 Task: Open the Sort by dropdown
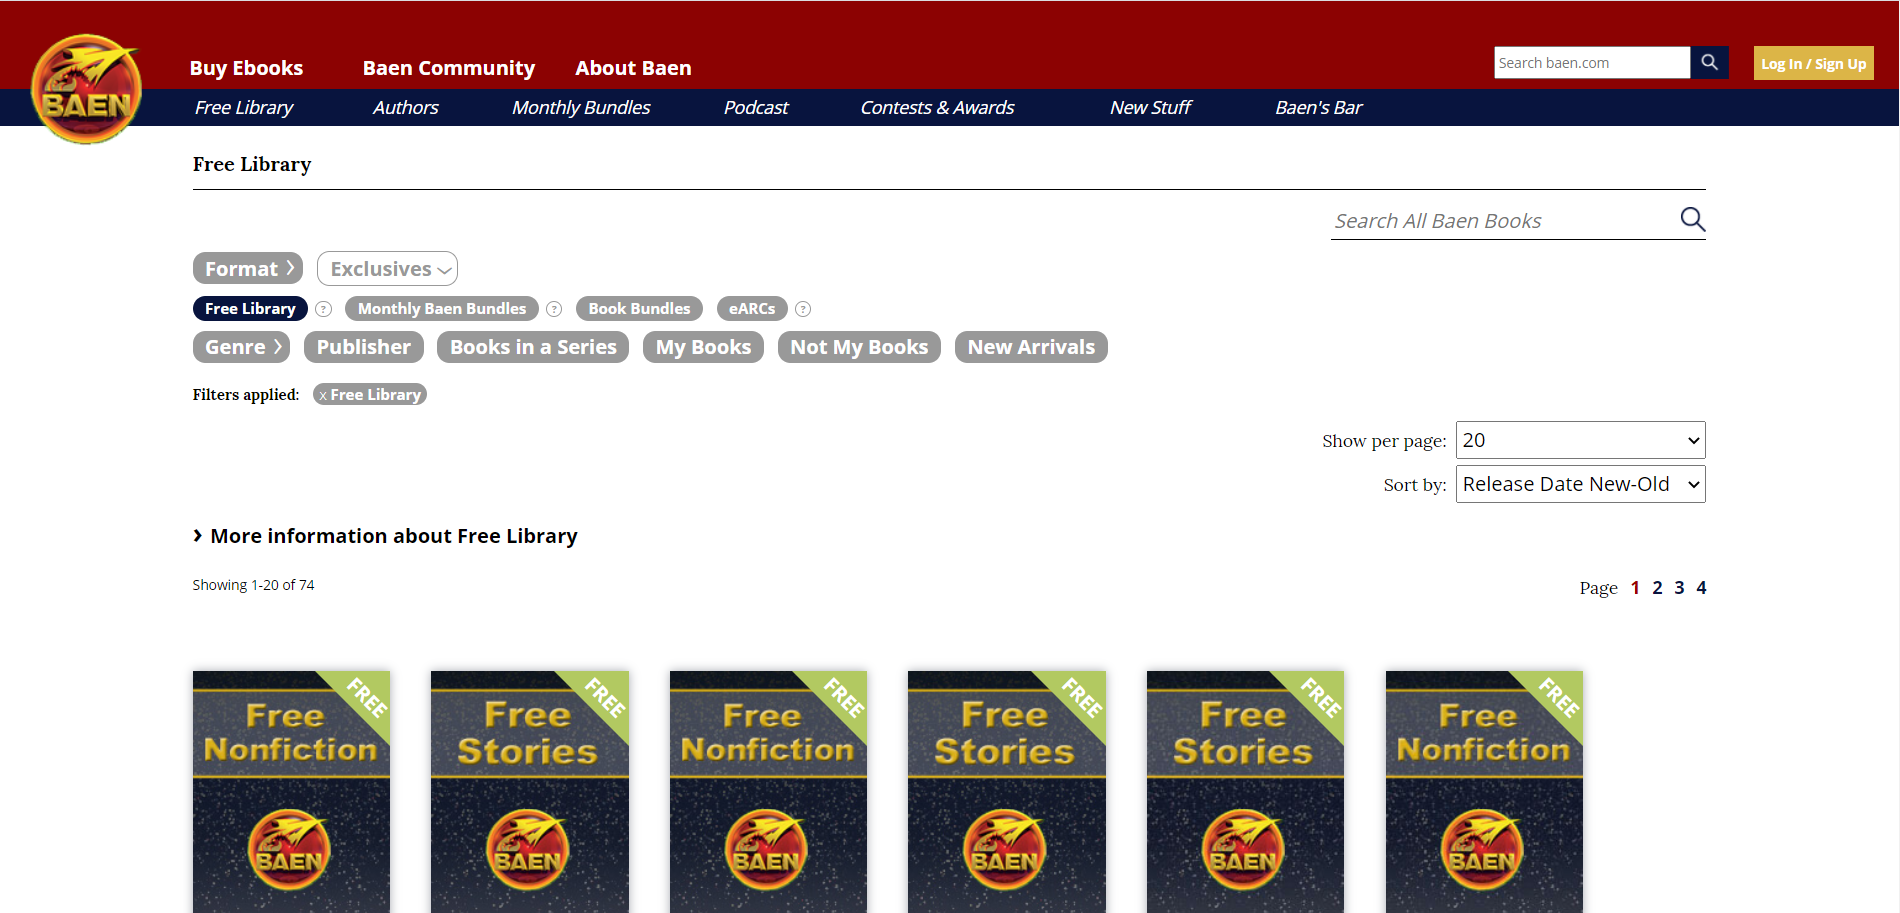tap(1580, 484)
